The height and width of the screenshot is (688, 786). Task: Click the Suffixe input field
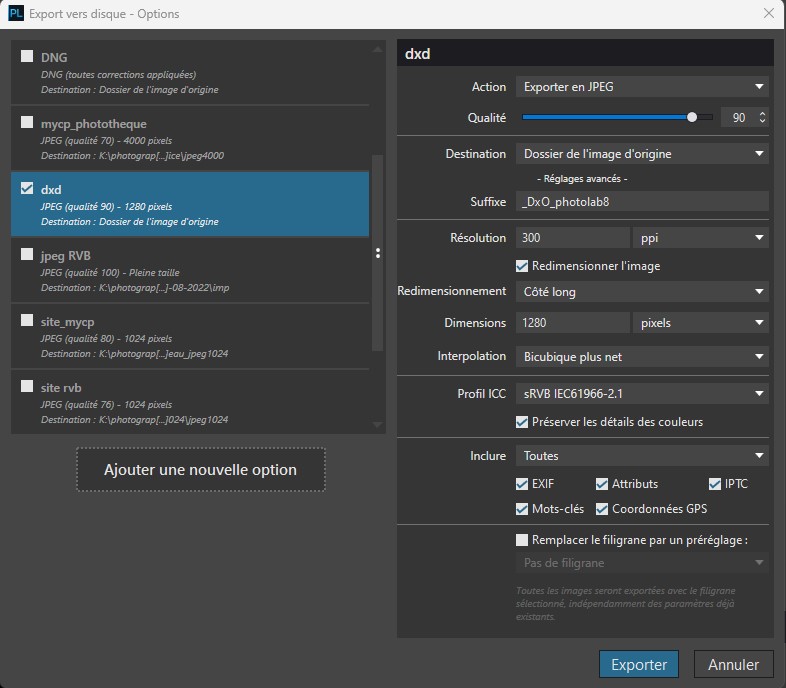pyautogui.click(x=642, y=202)
